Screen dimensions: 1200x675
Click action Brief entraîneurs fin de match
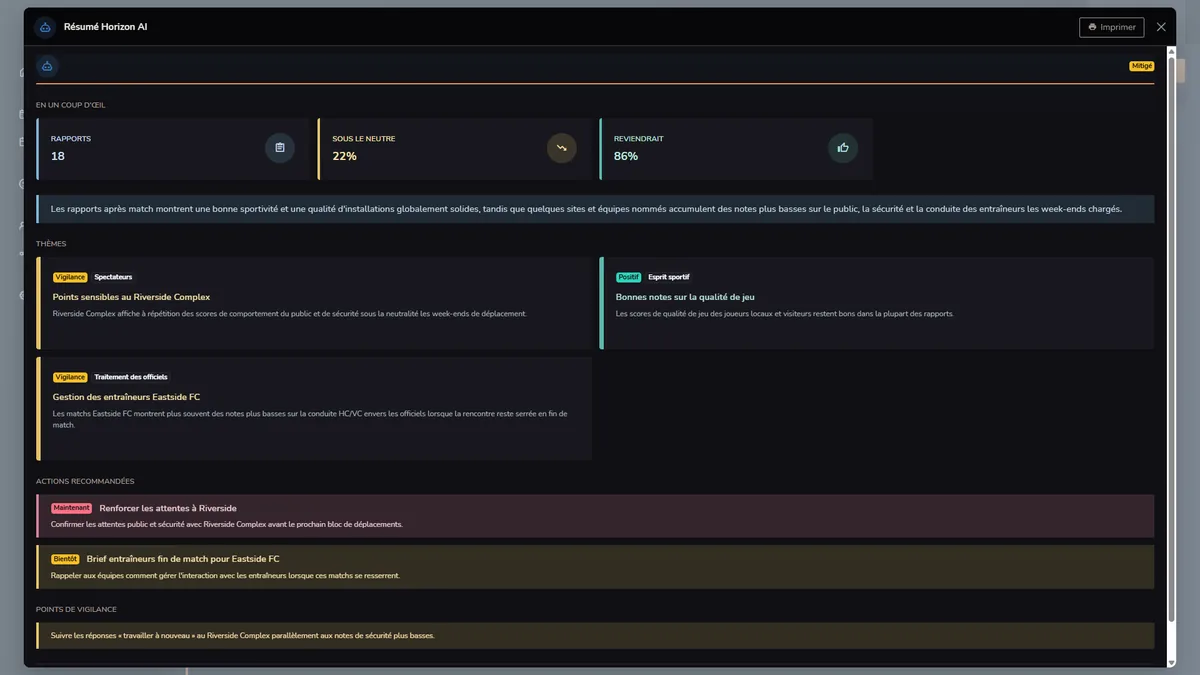pos(183,559)
